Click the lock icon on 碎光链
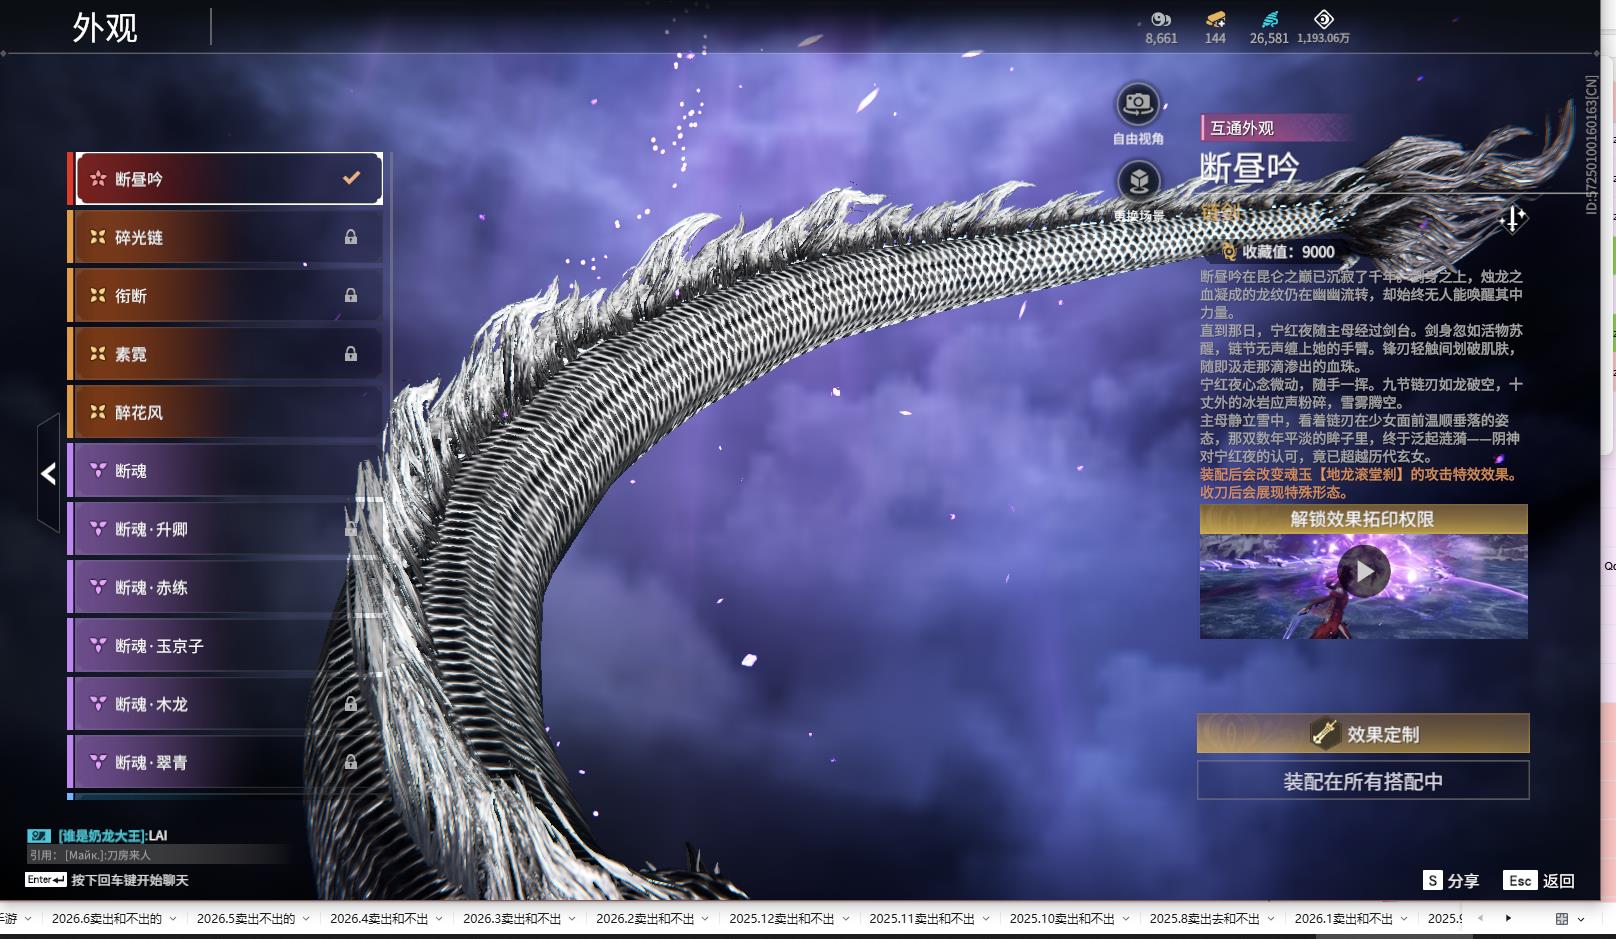This screenshot has width=1616, height=939. (x=351, y=237)
